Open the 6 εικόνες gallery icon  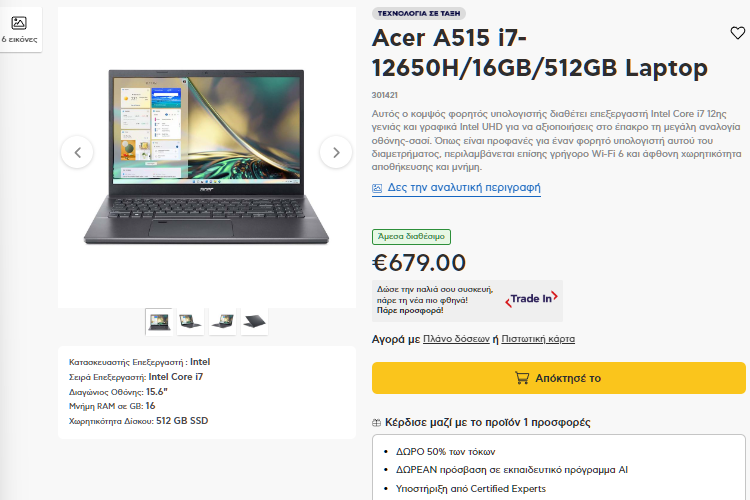click(19, 23)
